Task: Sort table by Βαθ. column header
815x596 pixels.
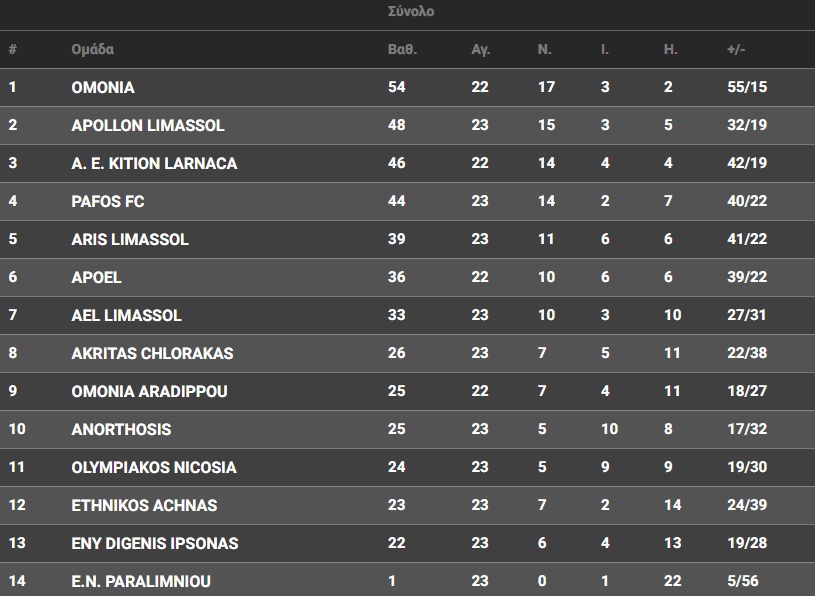Action: 402,49
